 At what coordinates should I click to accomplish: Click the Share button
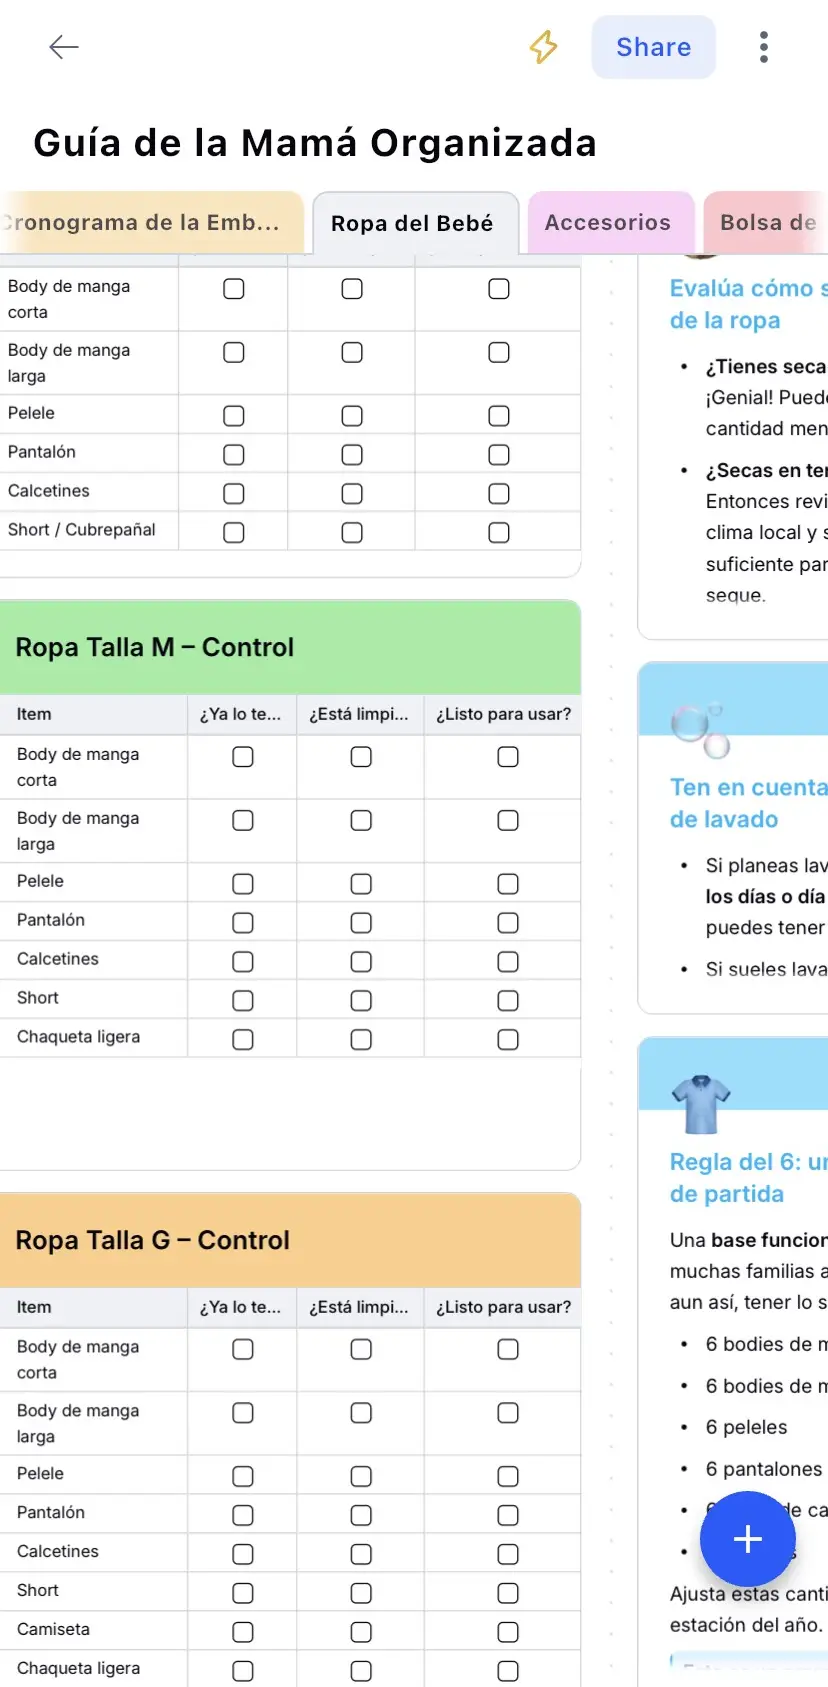coord(653,47)
